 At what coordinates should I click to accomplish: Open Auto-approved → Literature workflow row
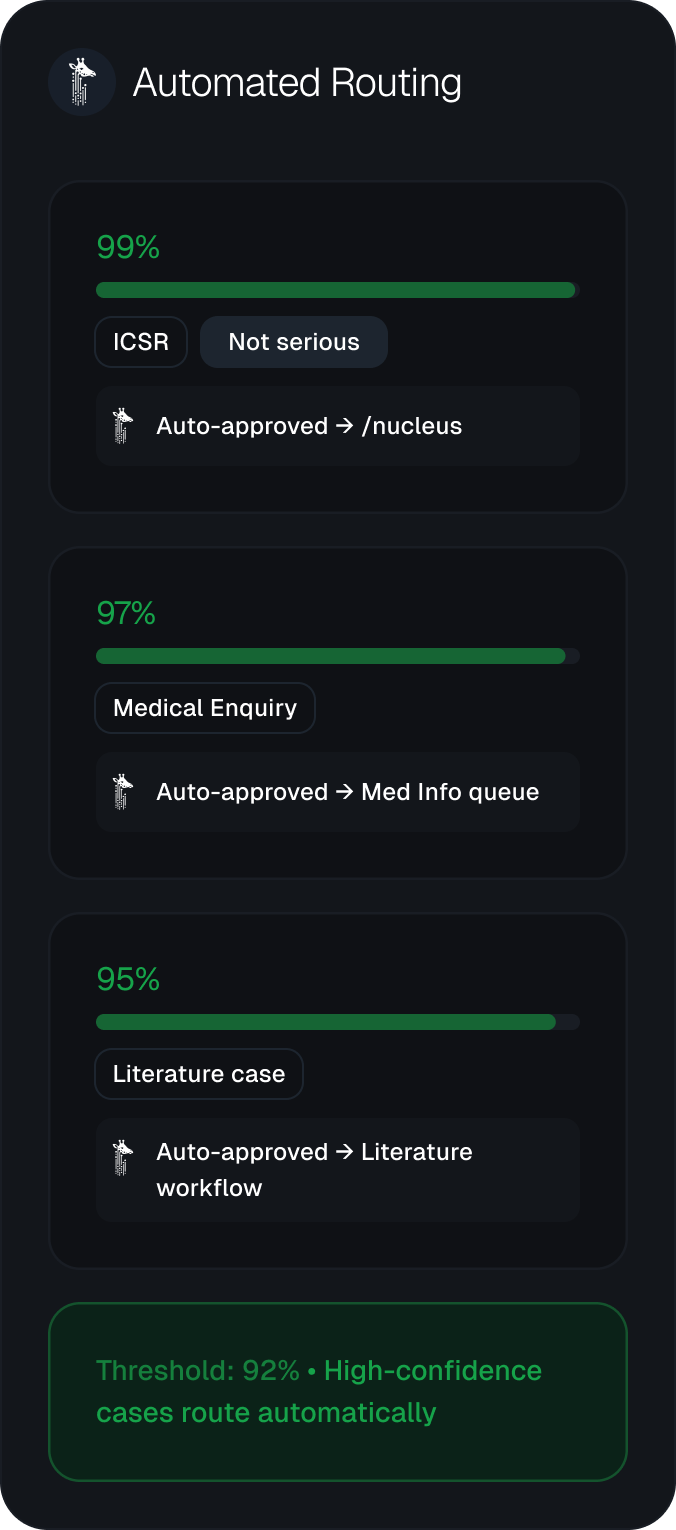[x=338, y=1170]
